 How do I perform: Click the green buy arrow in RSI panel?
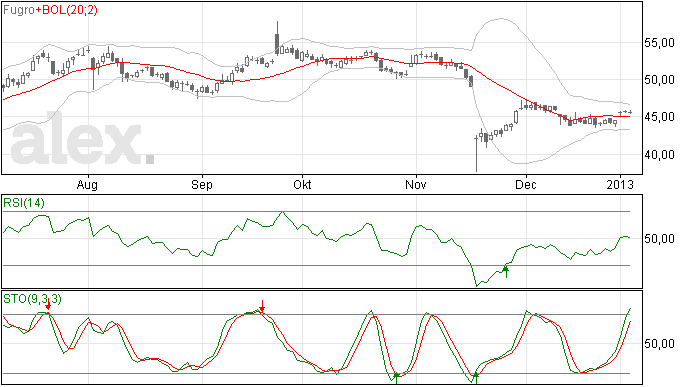tap(506, 272)
